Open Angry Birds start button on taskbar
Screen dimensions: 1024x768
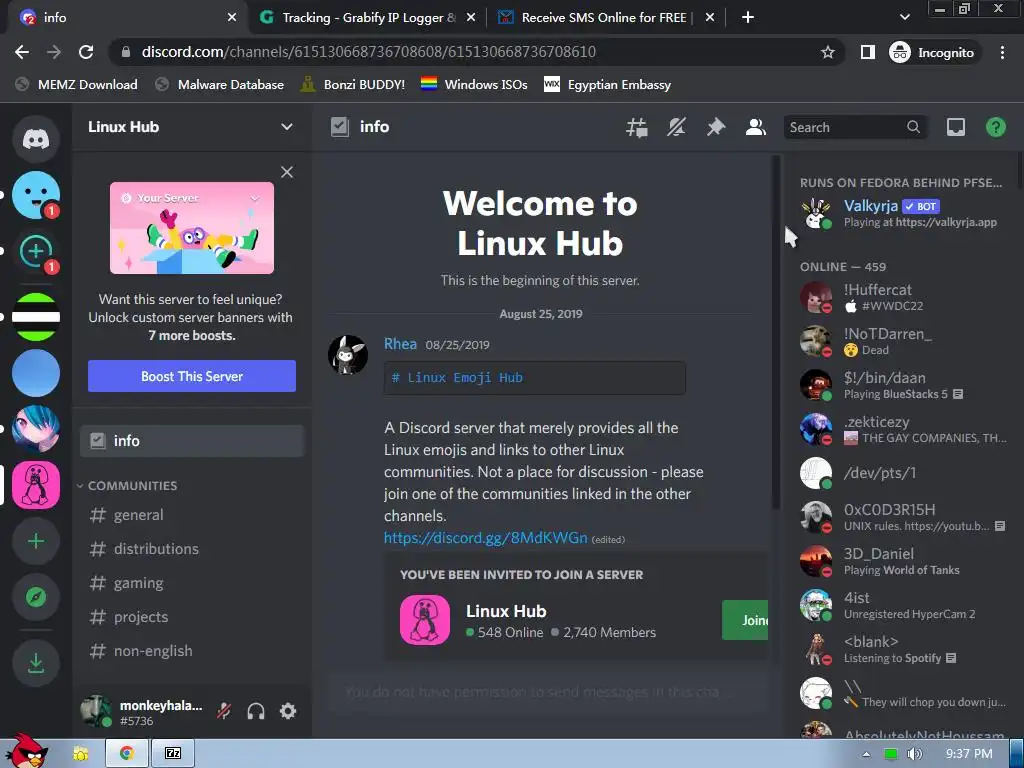coord(25,751)
